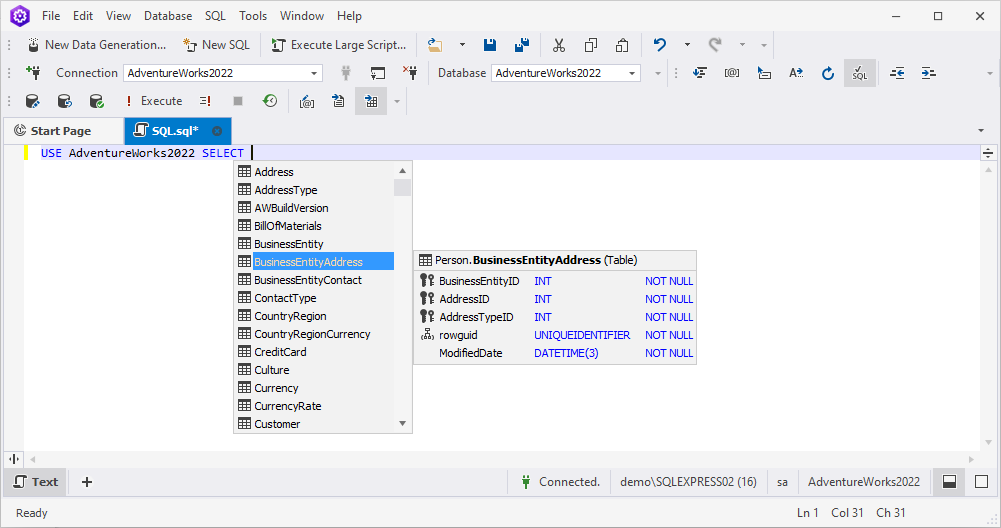The height and width of the screenshot is (528, 1001).
Task: Save the document with floppy icon
Action: pos(490,45)
